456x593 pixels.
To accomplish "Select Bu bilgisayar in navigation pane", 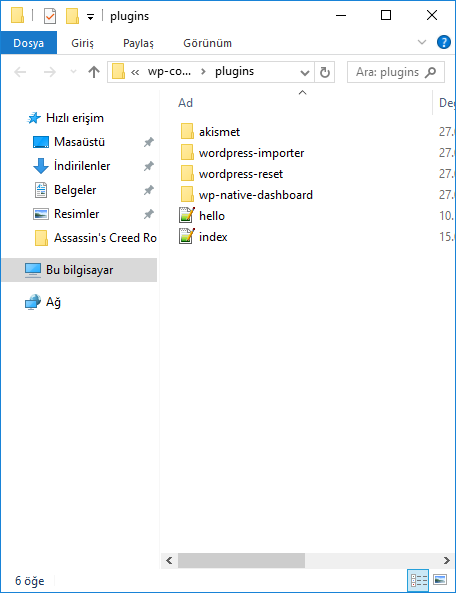I will 79,270.
